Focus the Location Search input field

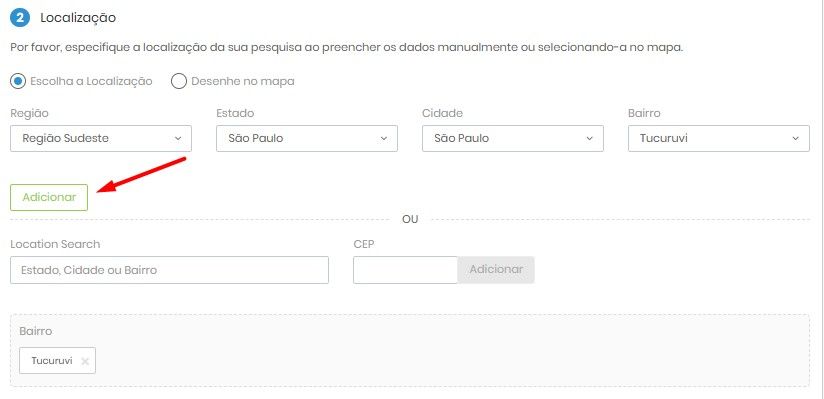tap(169, 270)
